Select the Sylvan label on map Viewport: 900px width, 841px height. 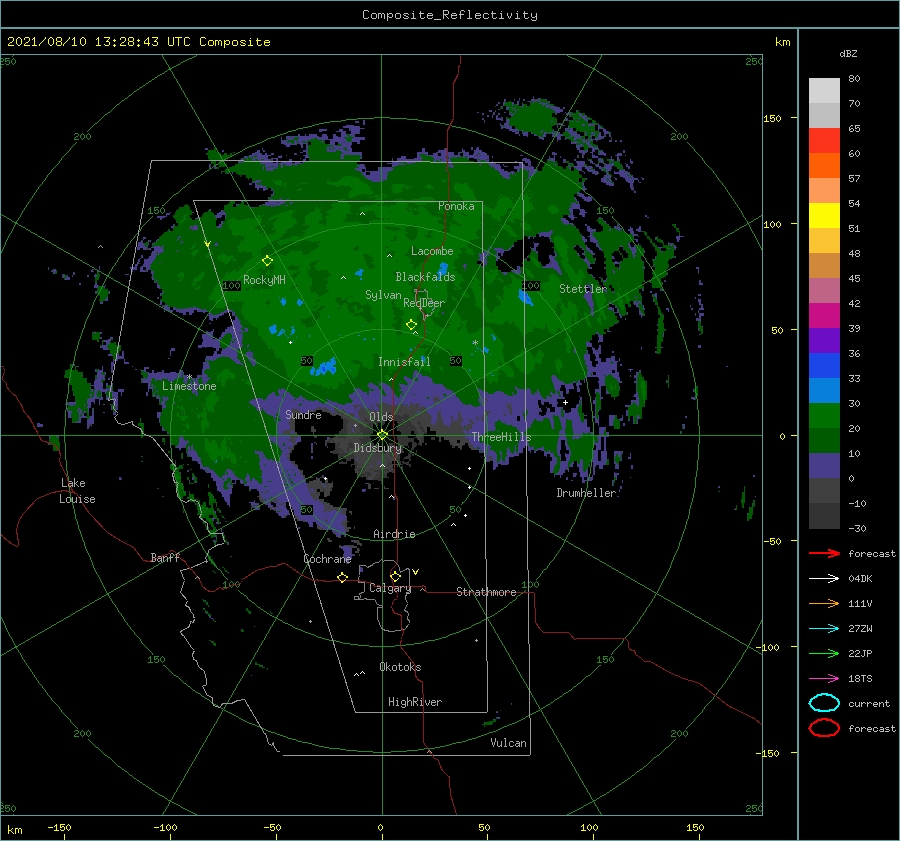[383, 295]
